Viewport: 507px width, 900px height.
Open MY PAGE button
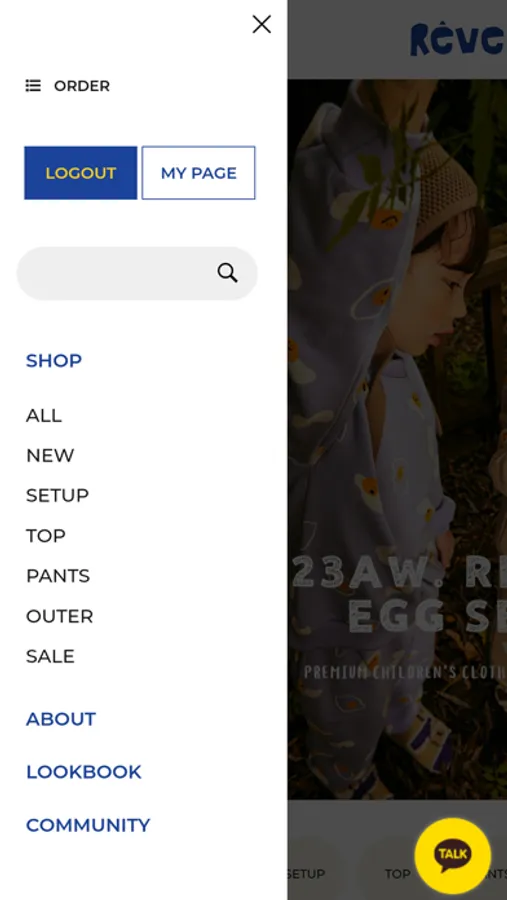coord(199,173)
